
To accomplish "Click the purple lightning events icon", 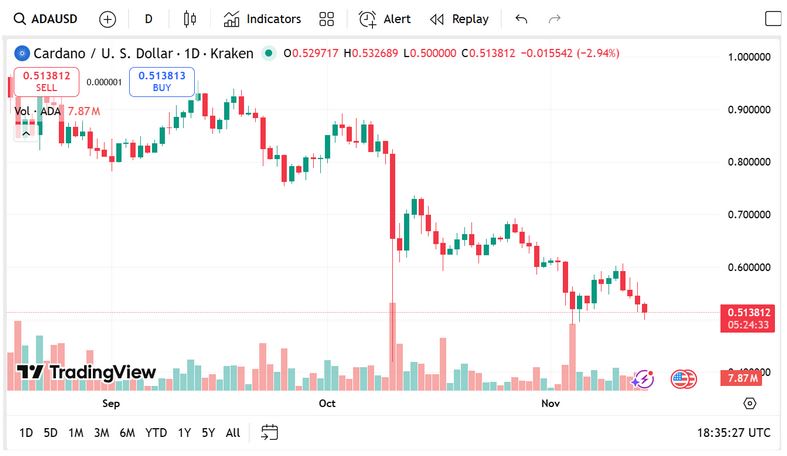I will coord(643,379).
